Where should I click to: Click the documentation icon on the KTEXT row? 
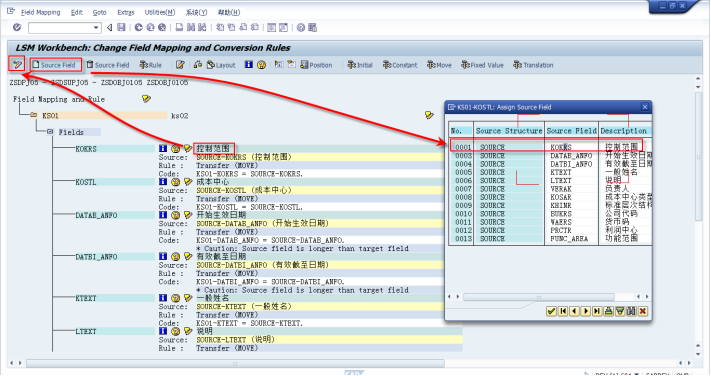175,298
